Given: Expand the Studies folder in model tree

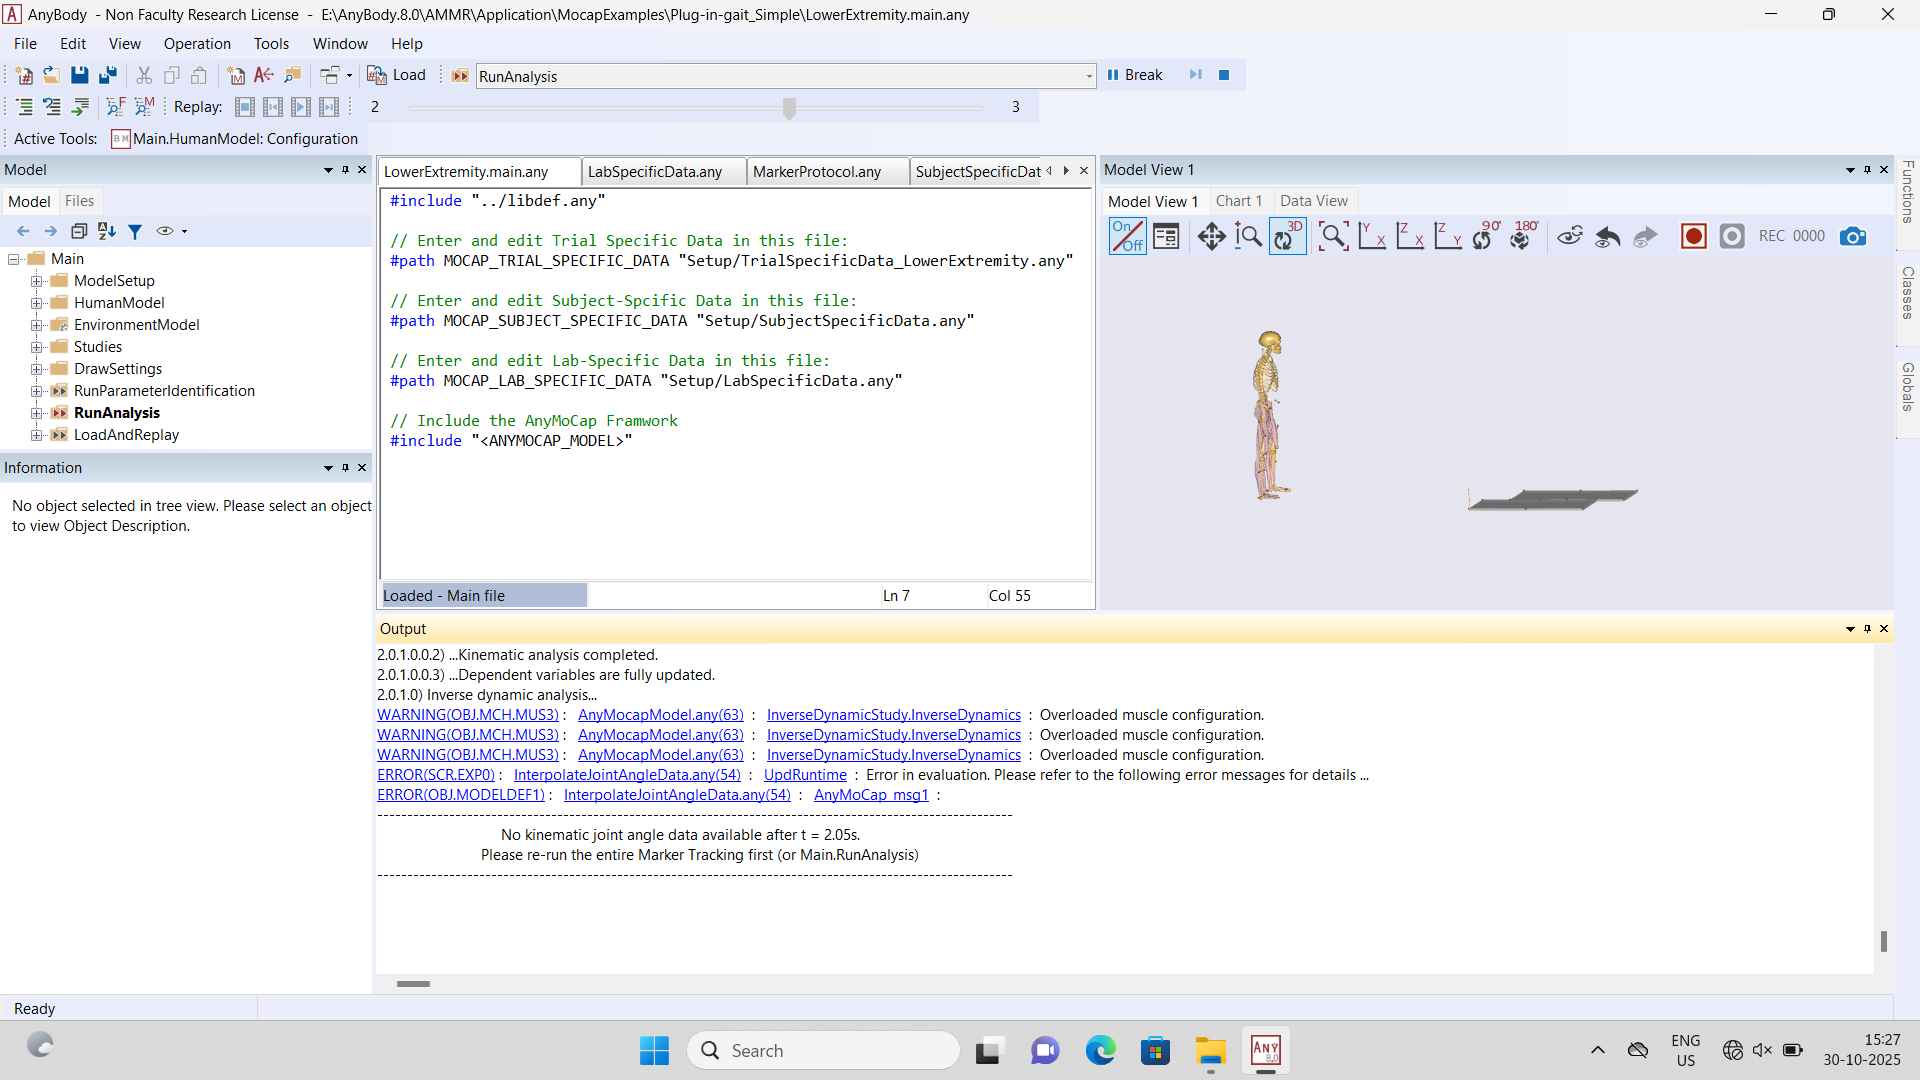Looking at the screenshot, I should click(37, 347).
